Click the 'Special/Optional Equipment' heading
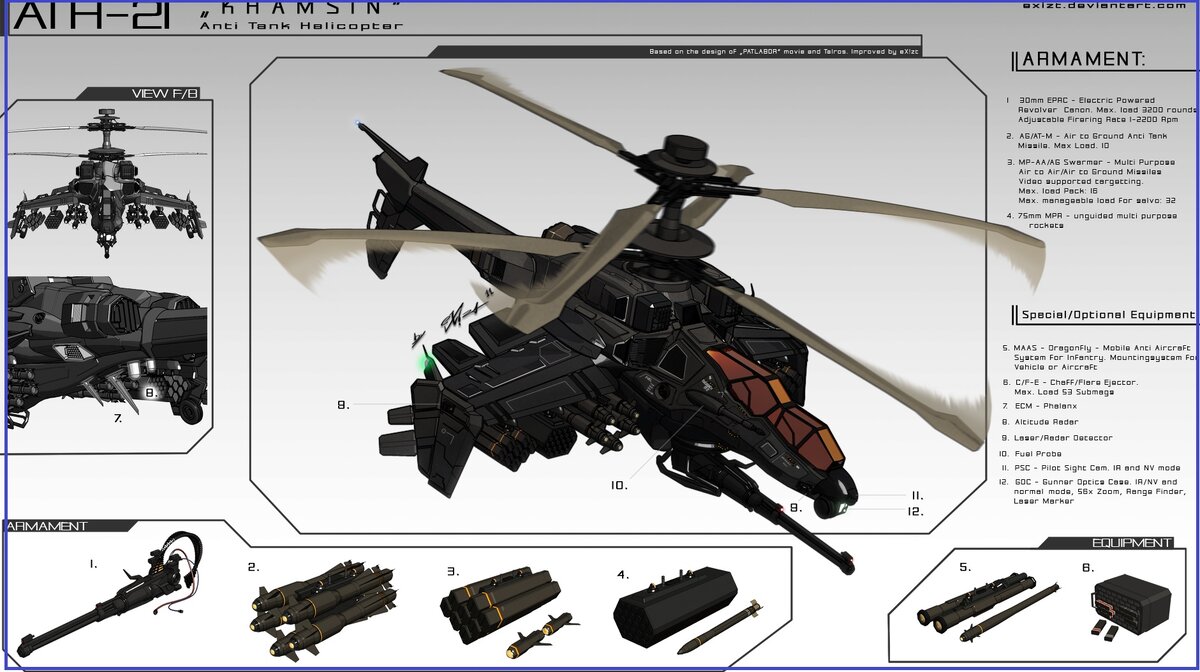The width and height of the screenshot is (1200, 672). click(x=1107, y=315)
